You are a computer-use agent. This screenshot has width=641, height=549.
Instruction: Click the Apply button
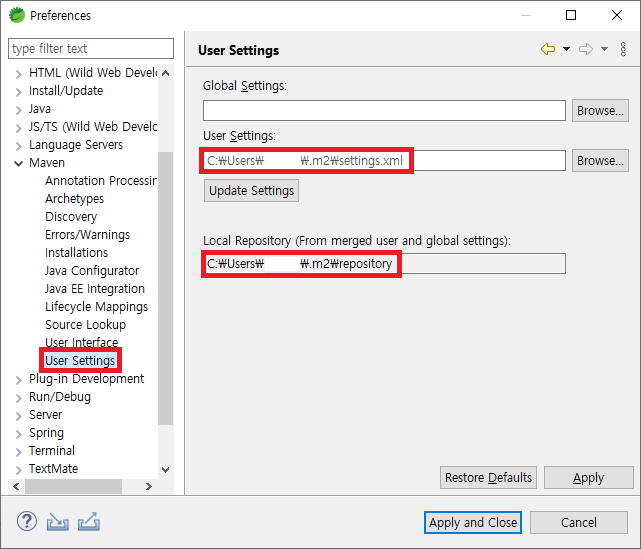click(588, 477)
